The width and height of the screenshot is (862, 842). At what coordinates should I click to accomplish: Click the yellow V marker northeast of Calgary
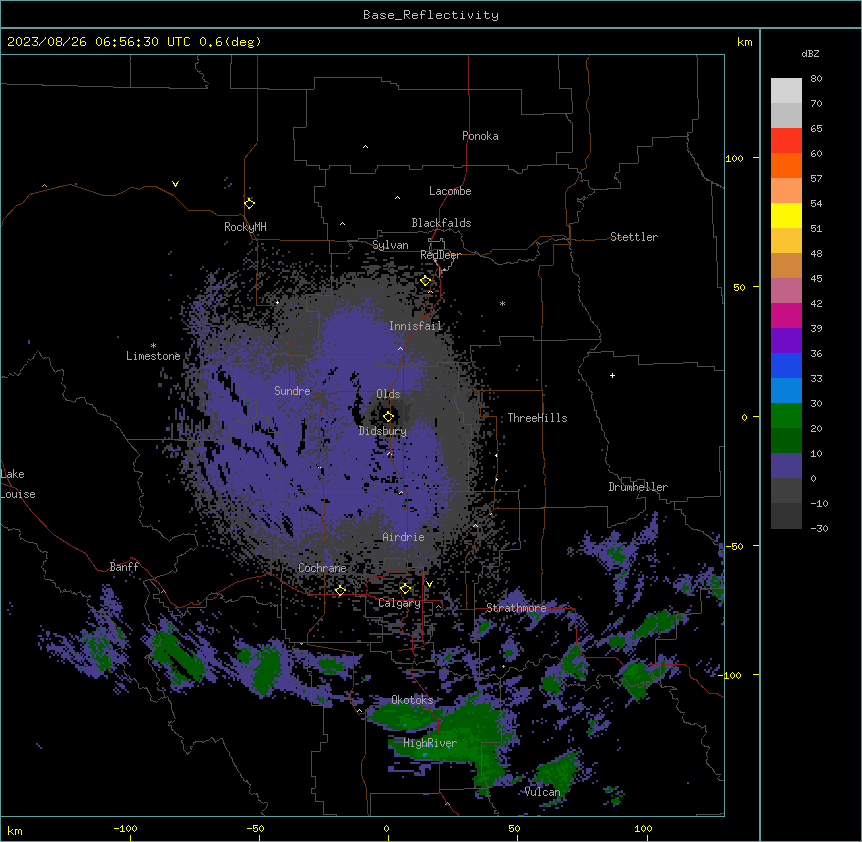[x=429, y=584]
